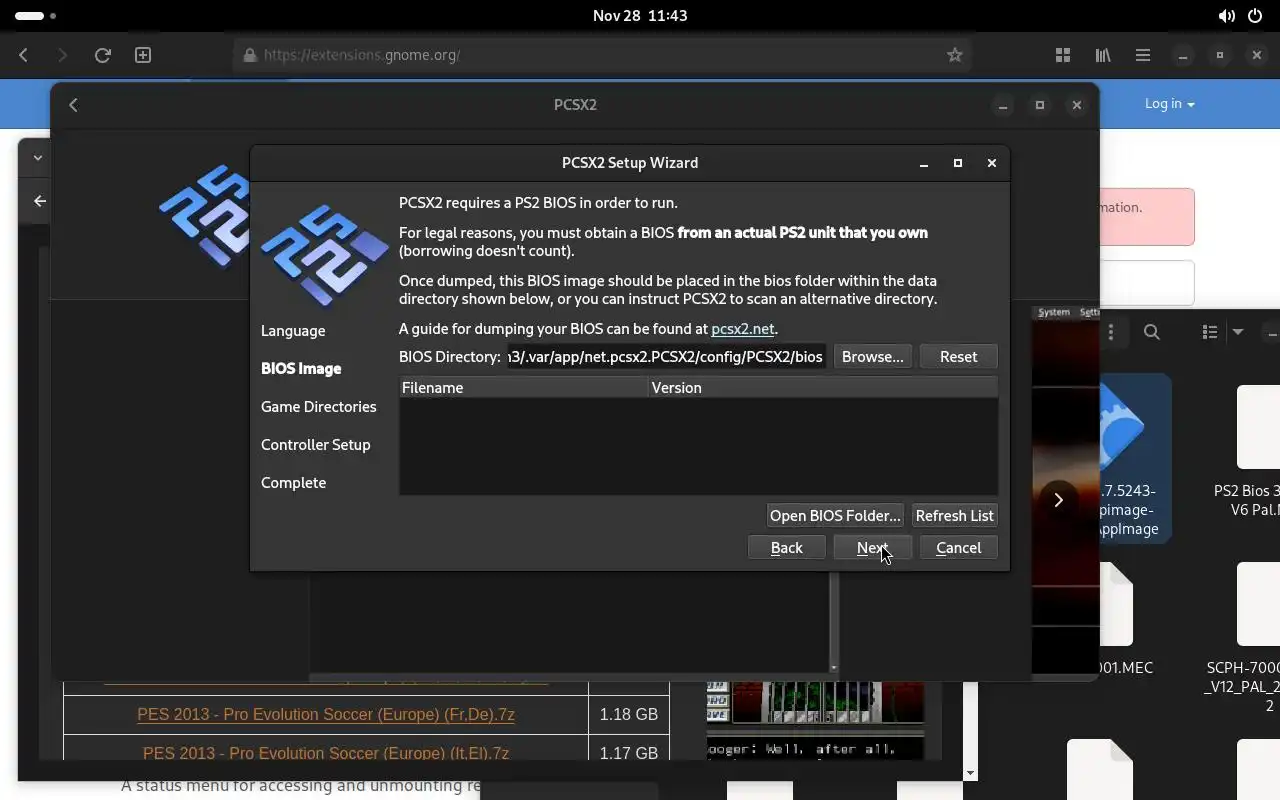Click the file manager search icon
The height and width of the screenshot is (800, 1280).
1152,332
